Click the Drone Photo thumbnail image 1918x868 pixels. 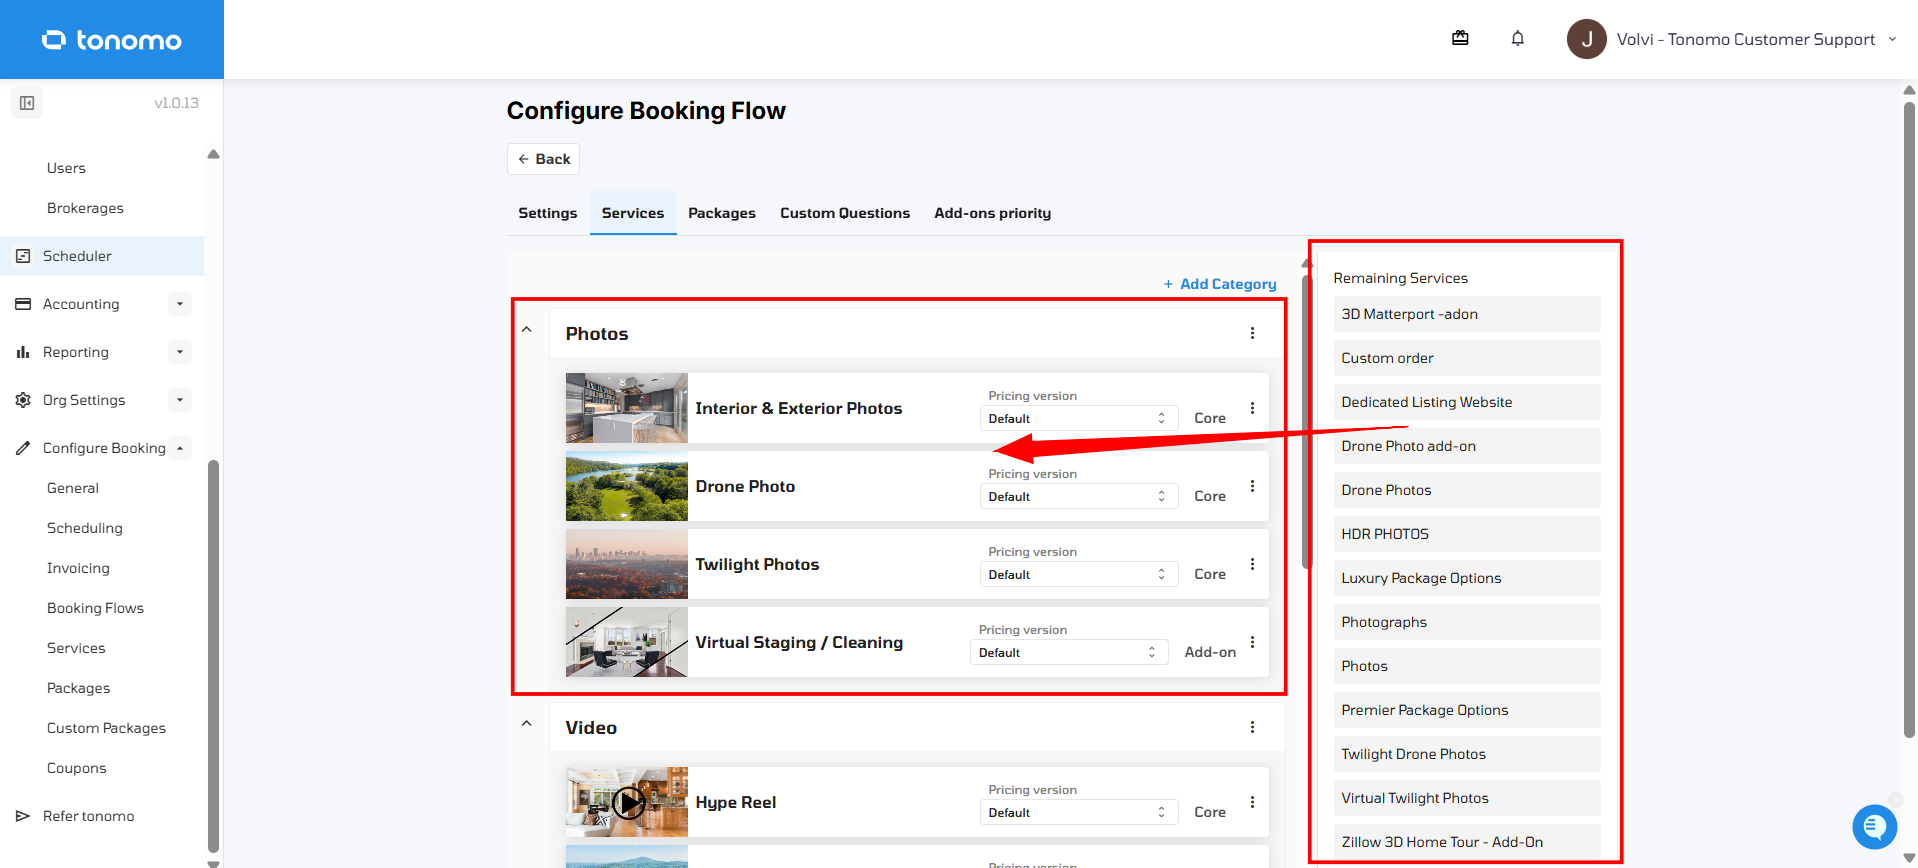(627, 486)
